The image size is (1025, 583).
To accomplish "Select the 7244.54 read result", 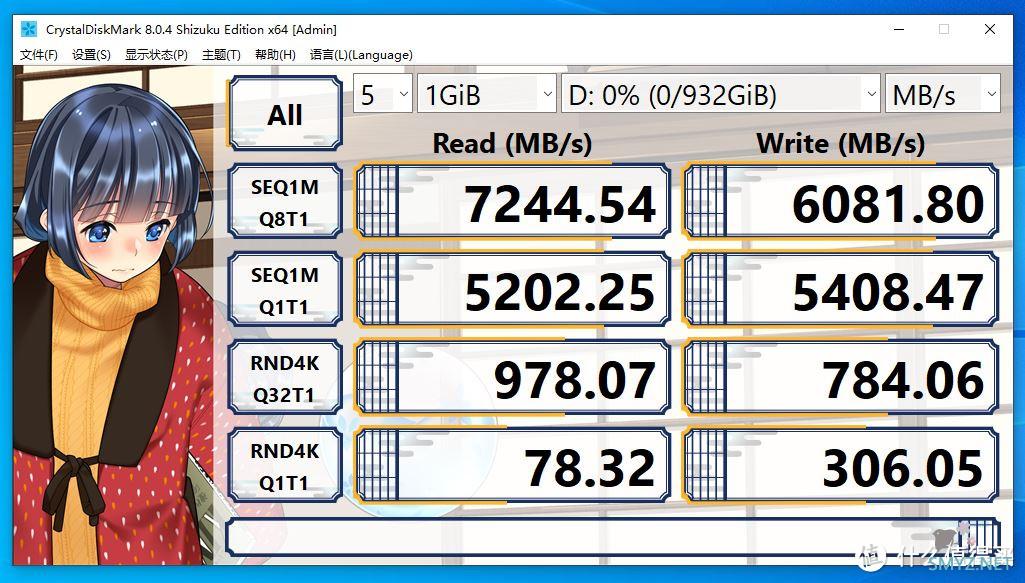I will click(512, 202).
